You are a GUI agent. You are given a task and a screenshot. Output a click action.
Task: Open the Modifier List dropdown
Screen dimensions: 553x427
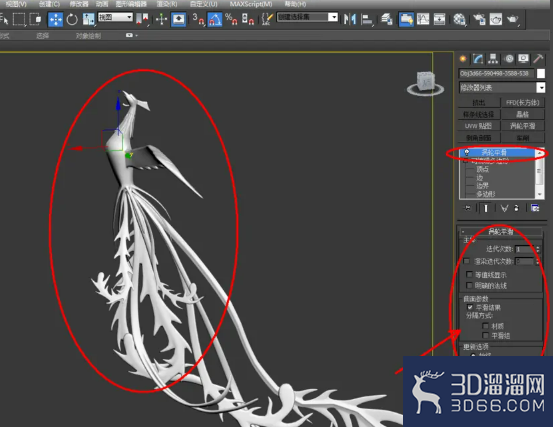point(502,87)
